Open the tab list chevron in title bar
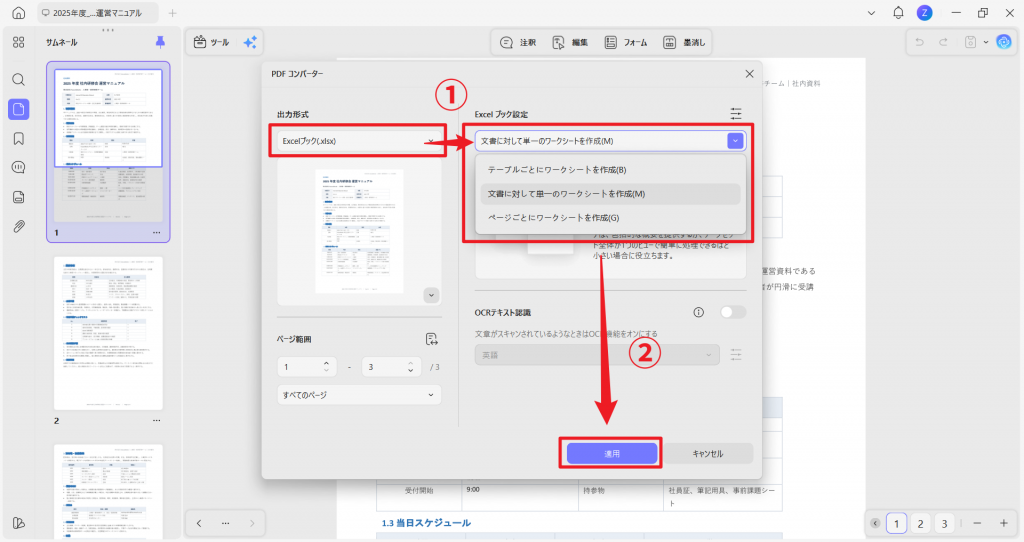Screen dimensions: 1024x542 coord(871,13)
